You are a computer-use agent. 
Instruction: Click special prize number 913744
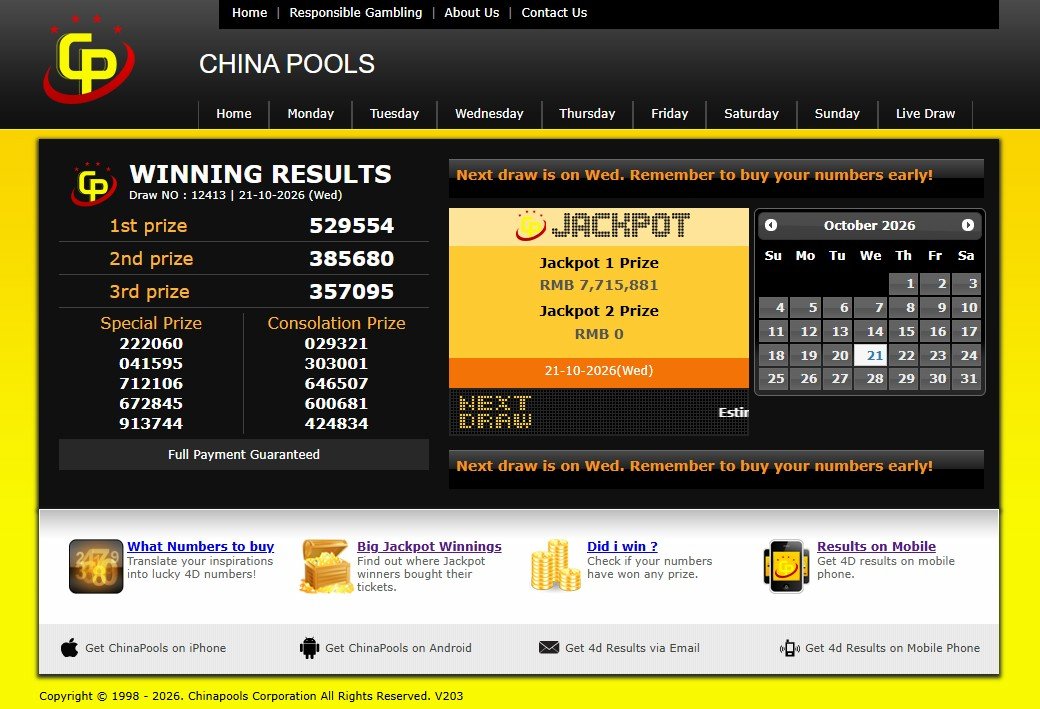tap(151, 423)
